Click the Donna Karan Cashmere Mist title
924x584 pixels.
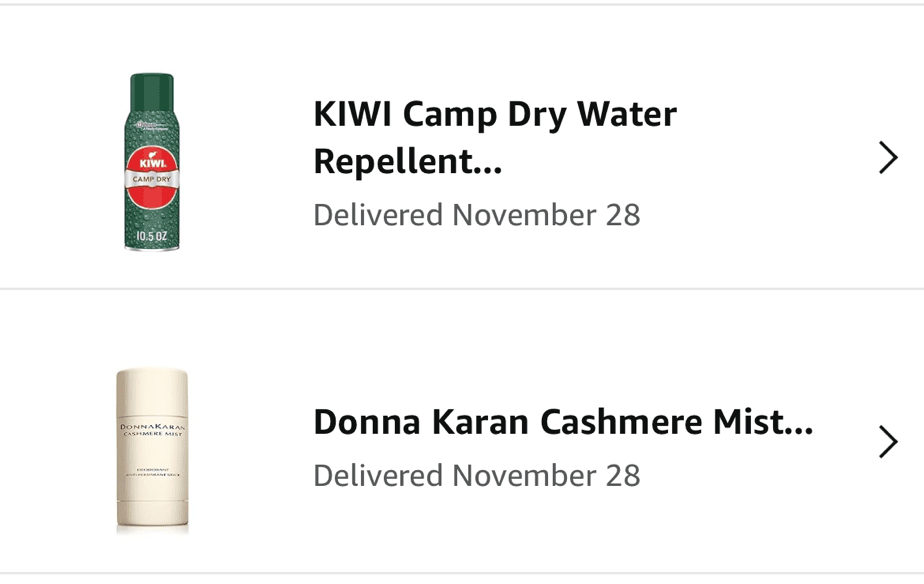point(563,422)
